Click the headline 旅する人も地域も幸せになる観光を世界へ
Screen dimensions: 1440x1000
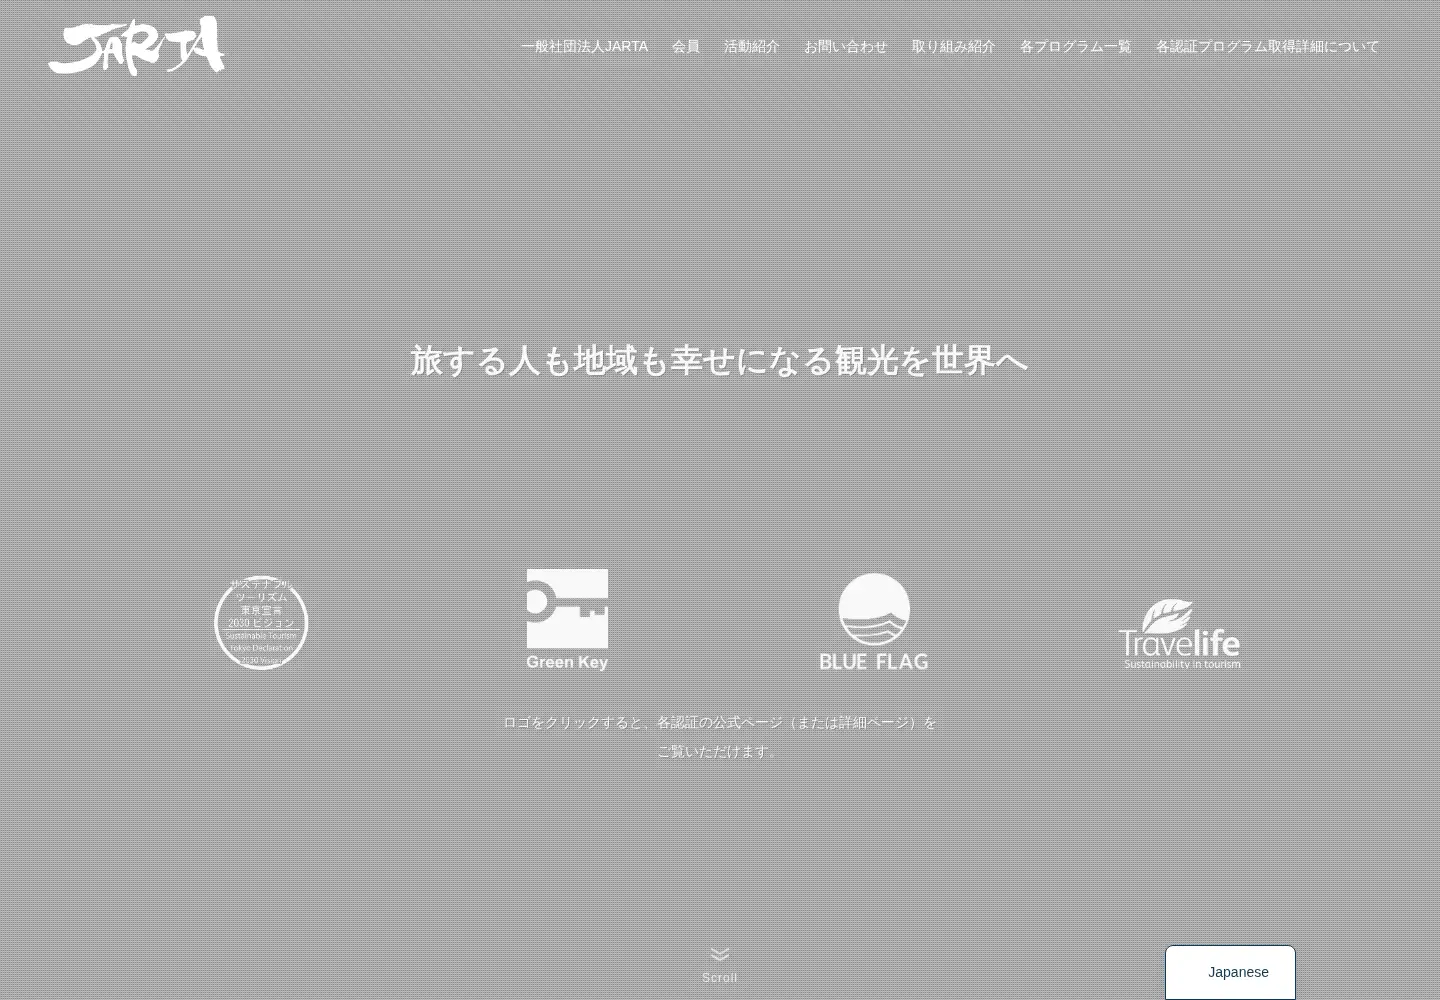[719, 360]
